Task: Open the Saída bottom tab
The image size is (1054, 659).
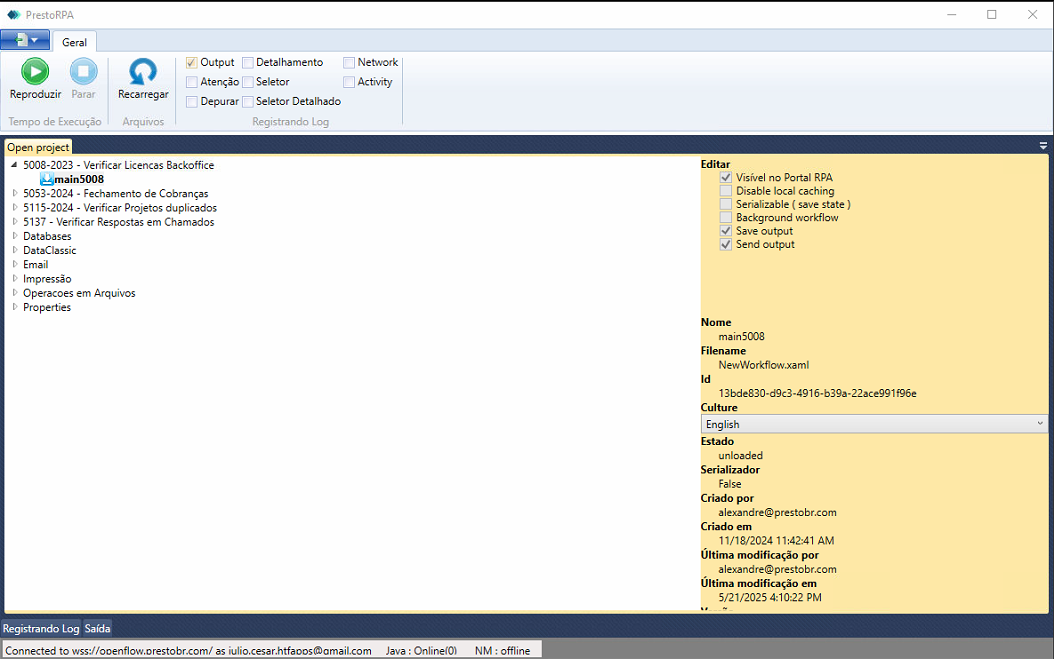Action: coord(97,628)
